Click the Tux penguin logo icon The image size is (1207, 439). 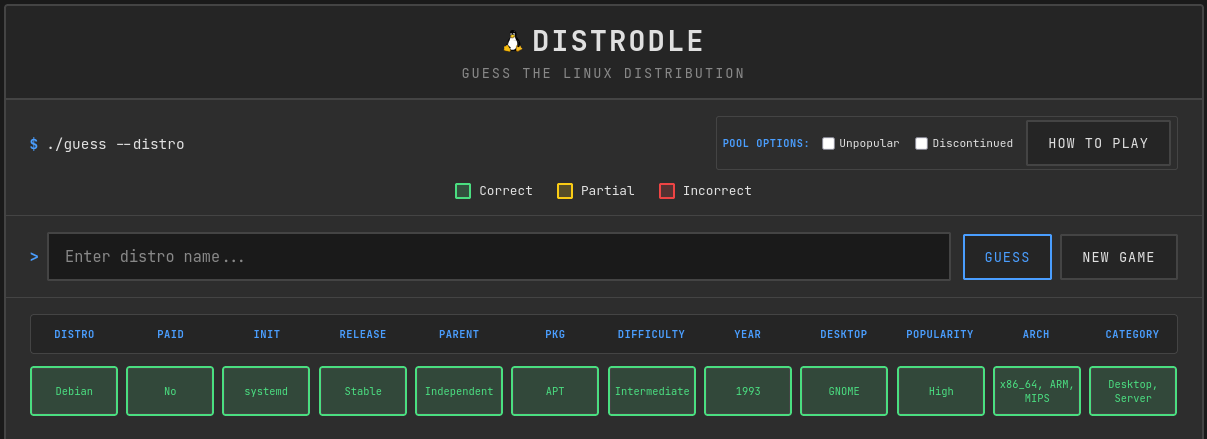click(512, 42)
